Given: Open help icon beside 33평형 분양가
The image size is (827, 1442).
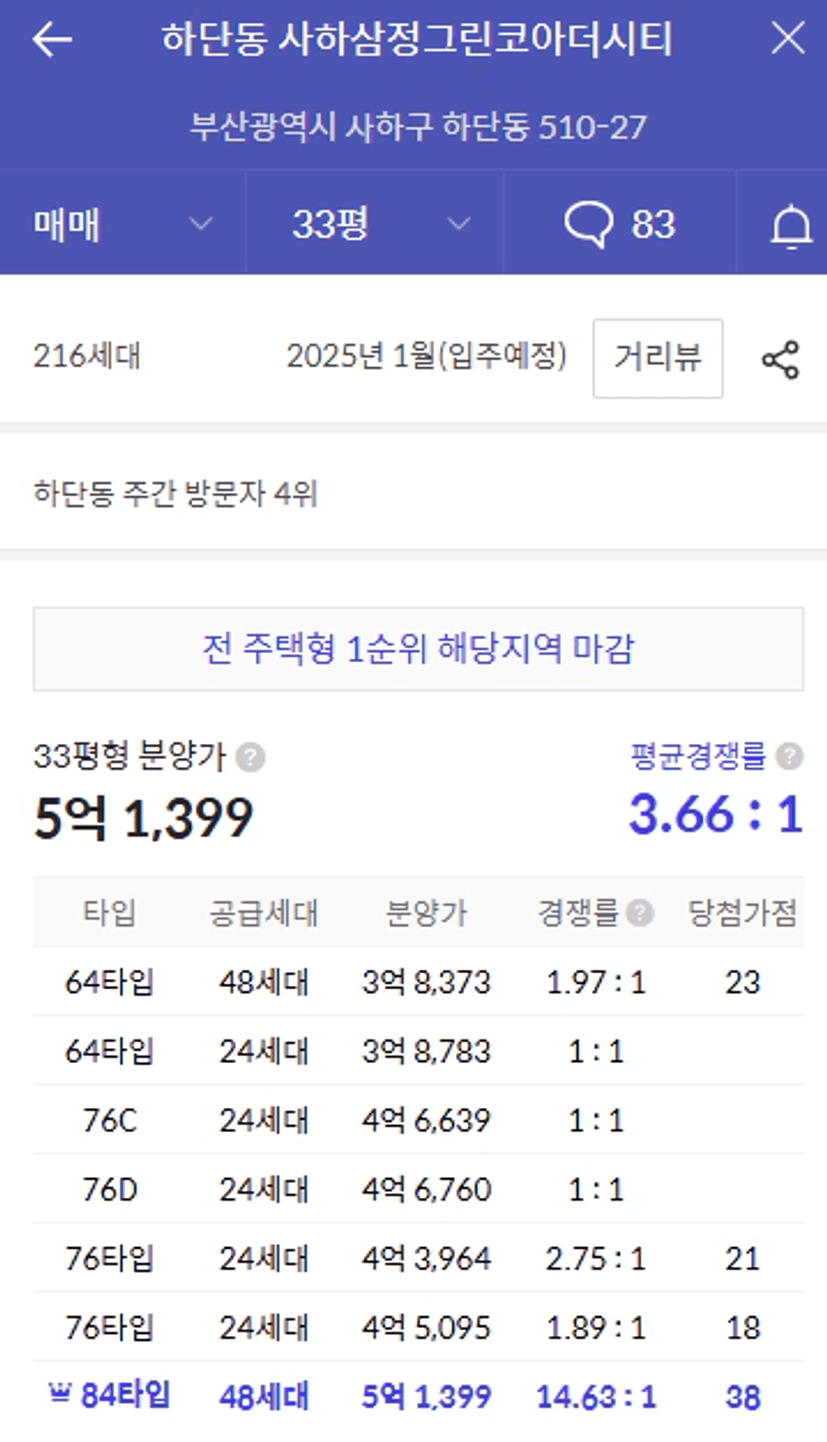Looking at the screenshot, I should tap(251, 758).
